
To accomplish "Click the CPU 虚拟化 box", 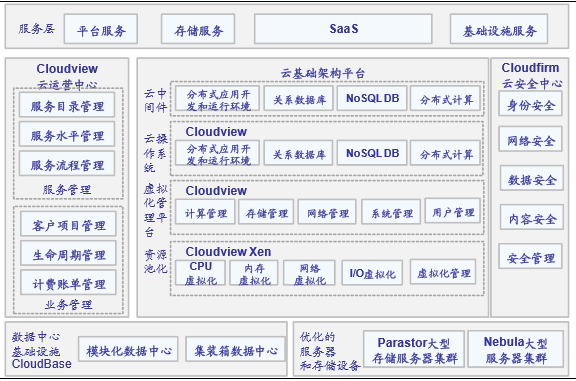I will [201, 273].
